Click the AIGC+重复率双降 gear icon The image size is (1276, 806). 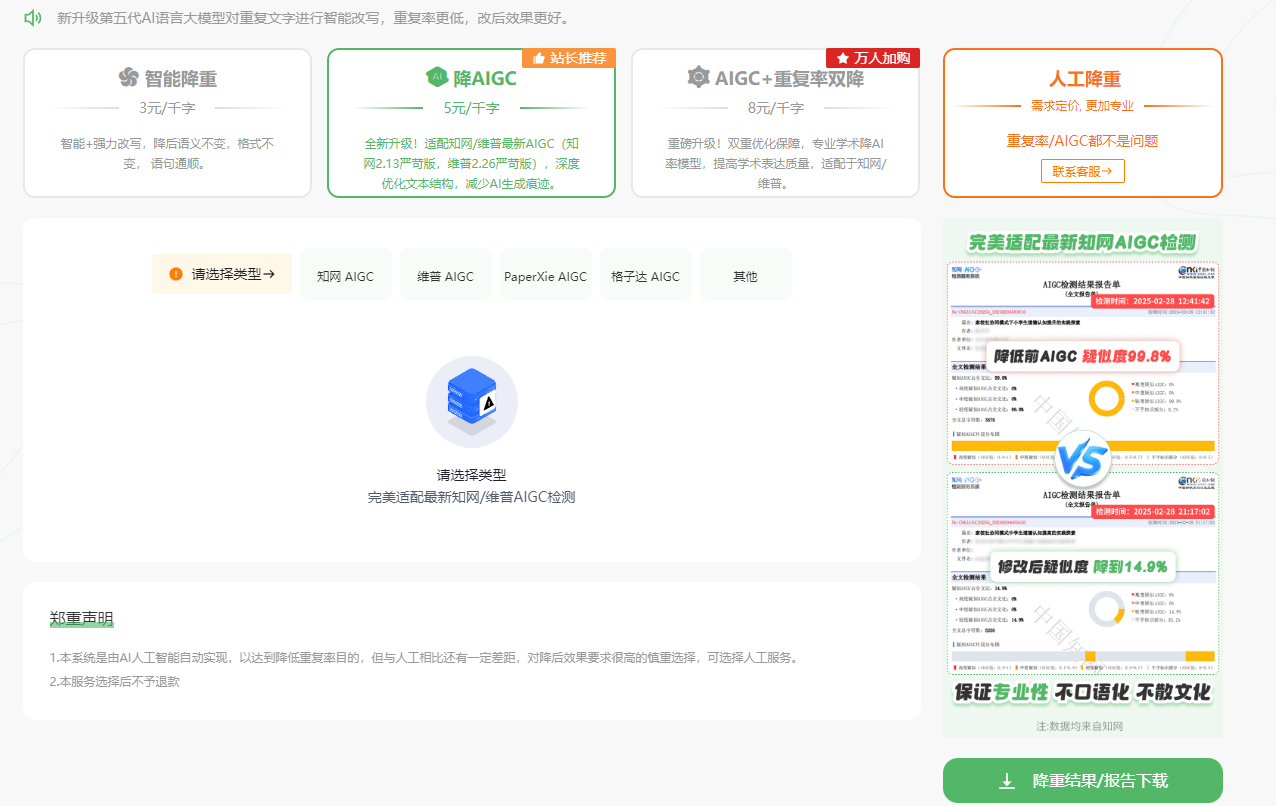[x=698, y=77]
